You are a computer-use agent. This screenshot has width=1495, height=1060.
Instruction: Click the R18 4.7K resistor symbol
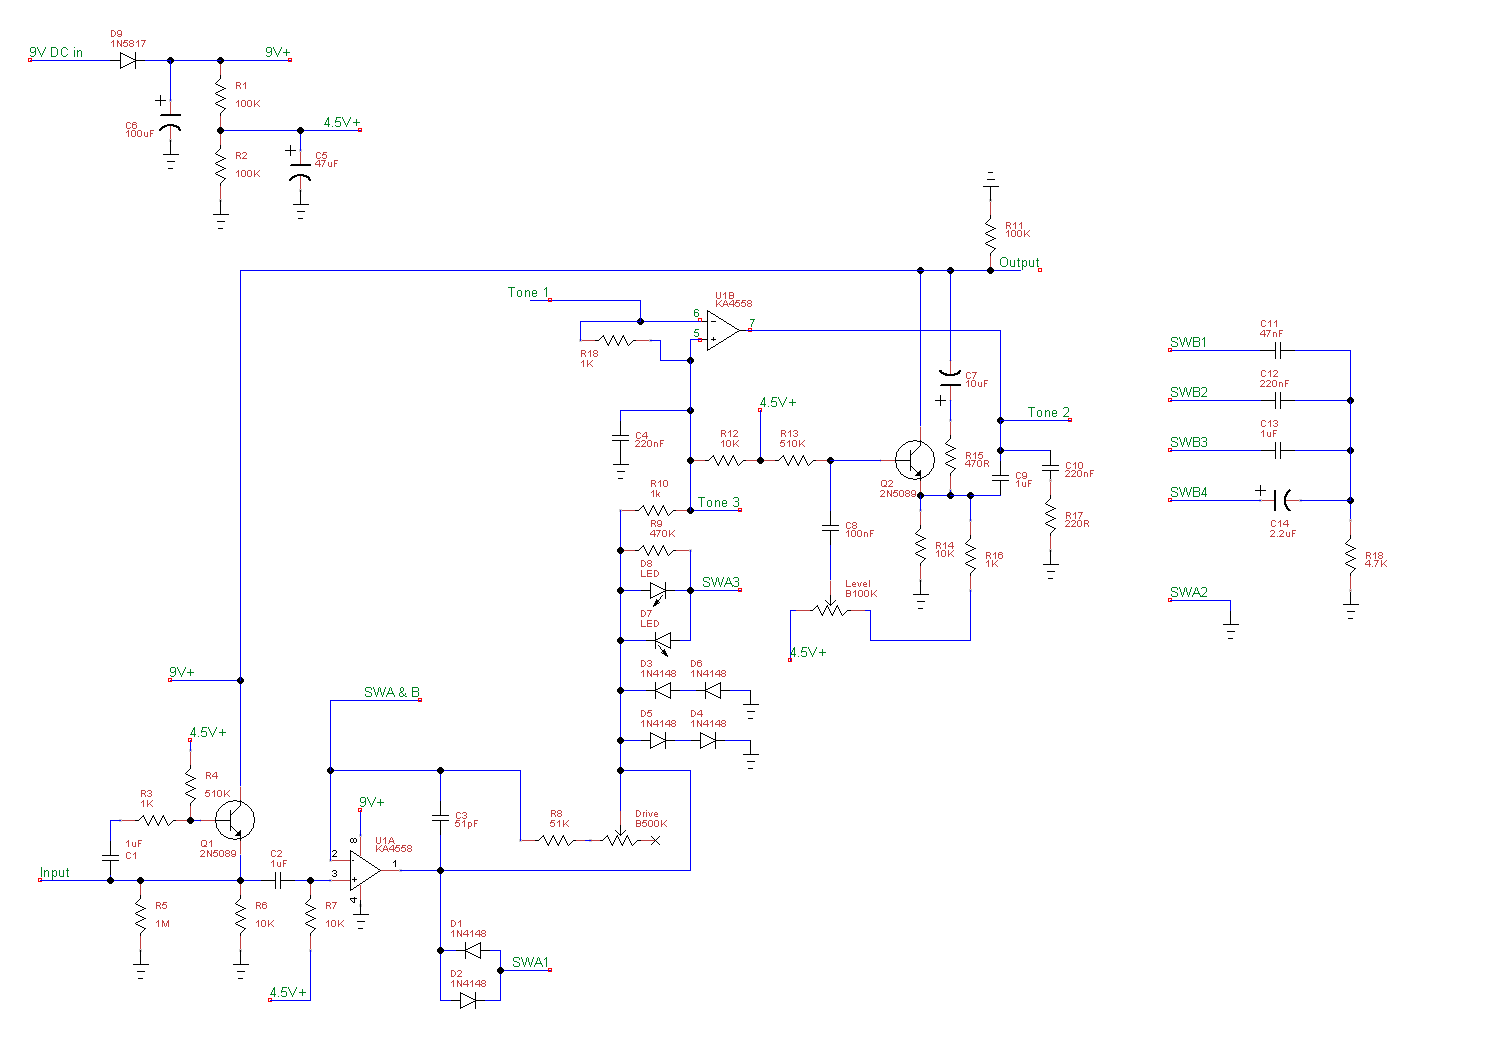[x=1350, y=555]
